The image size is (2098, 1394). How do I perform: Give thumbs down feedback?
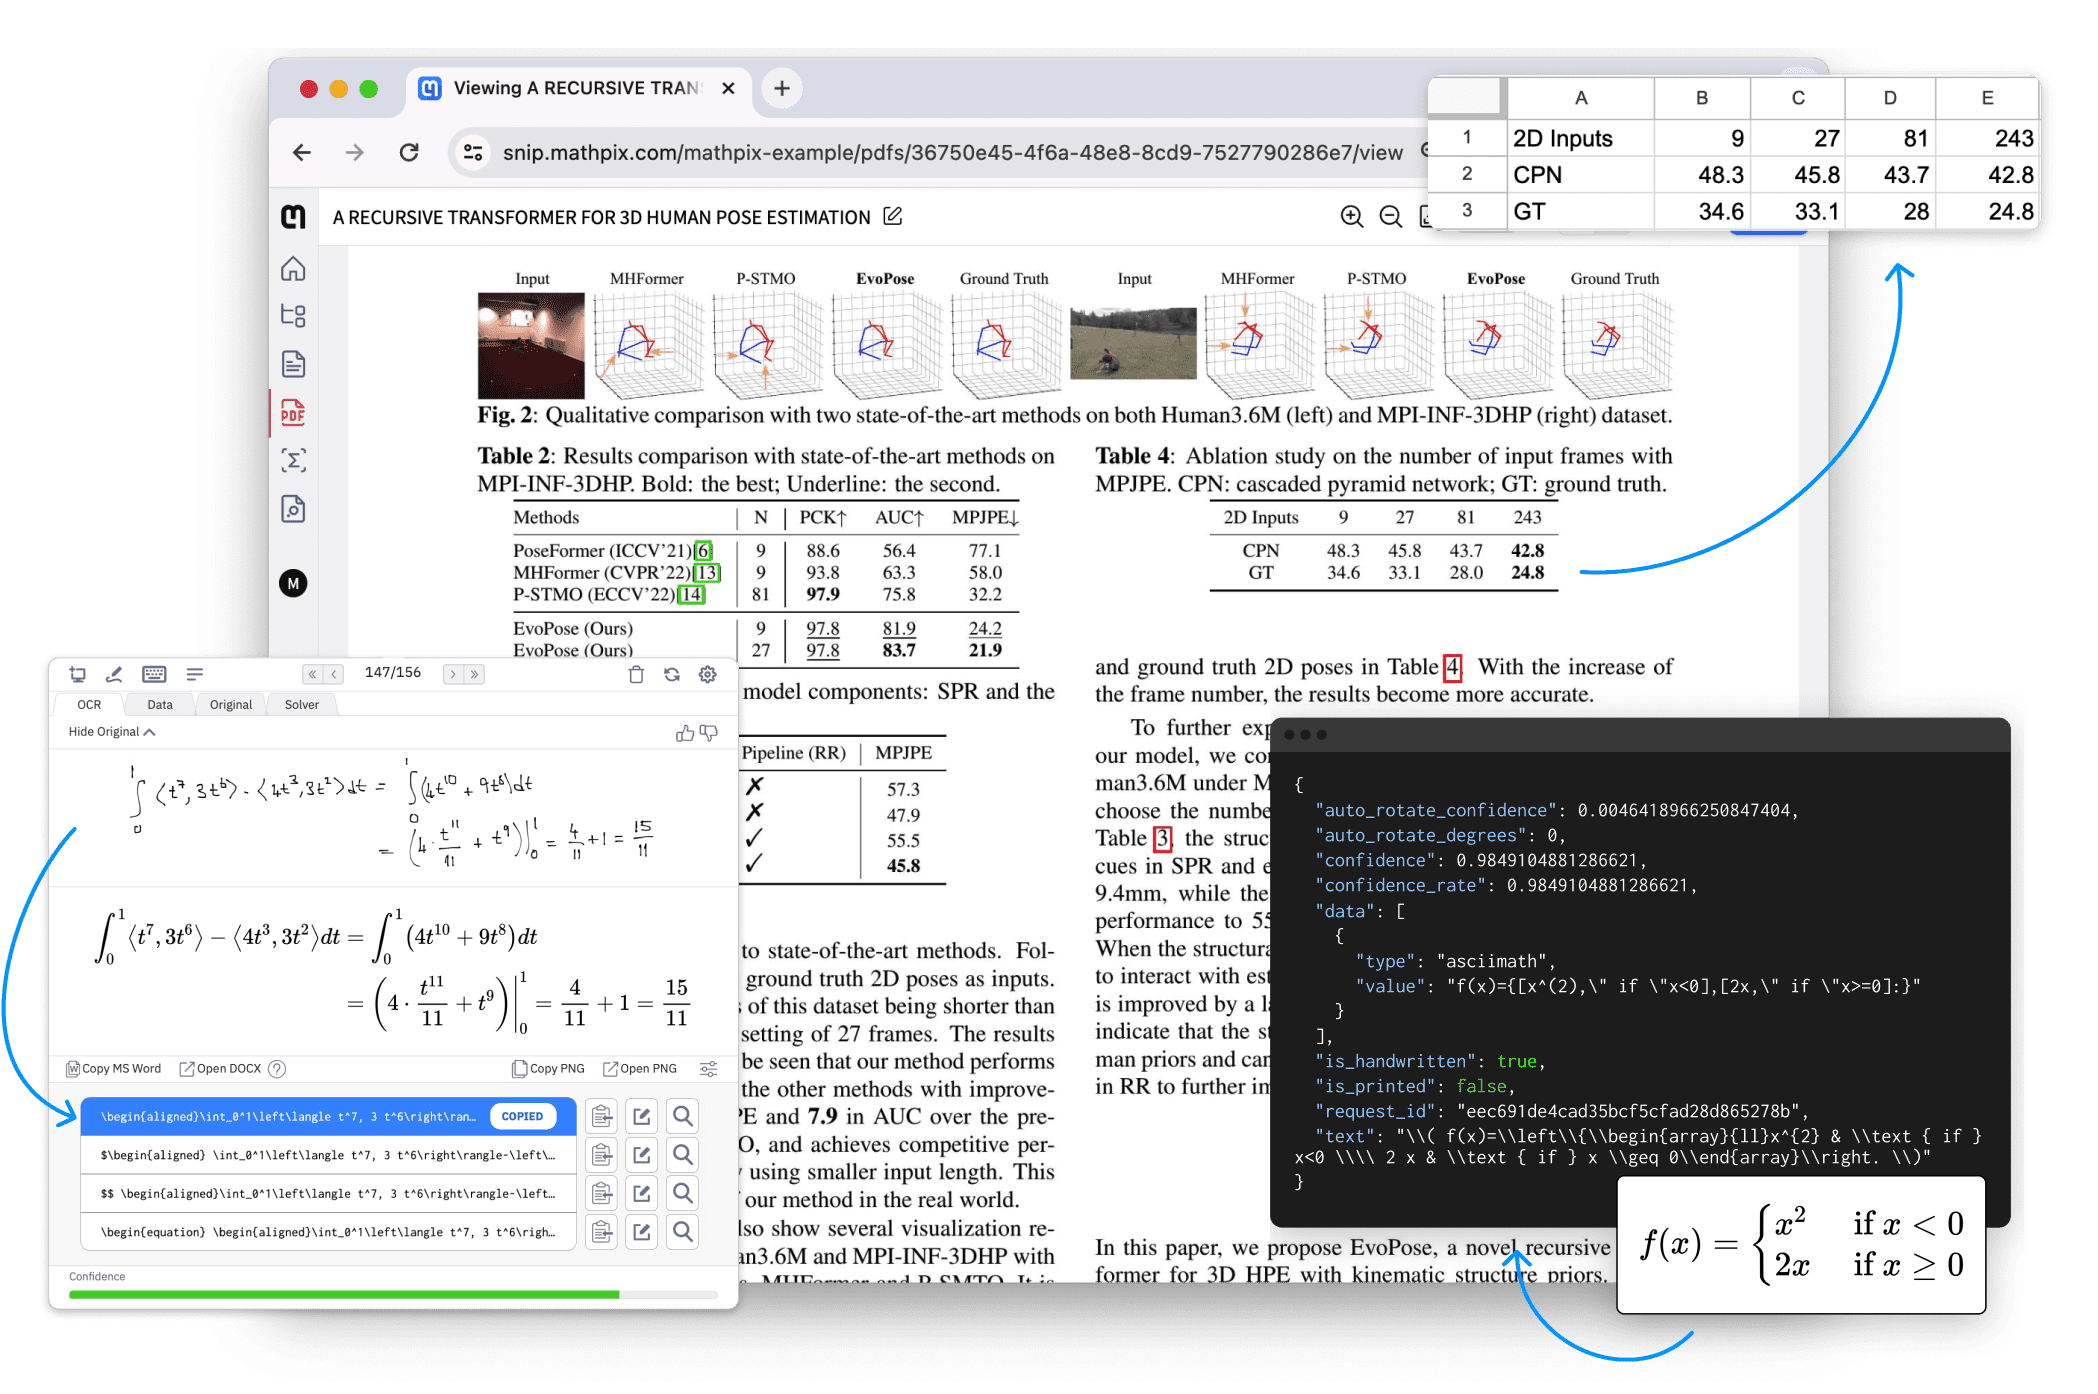click(x=709, y=733)
